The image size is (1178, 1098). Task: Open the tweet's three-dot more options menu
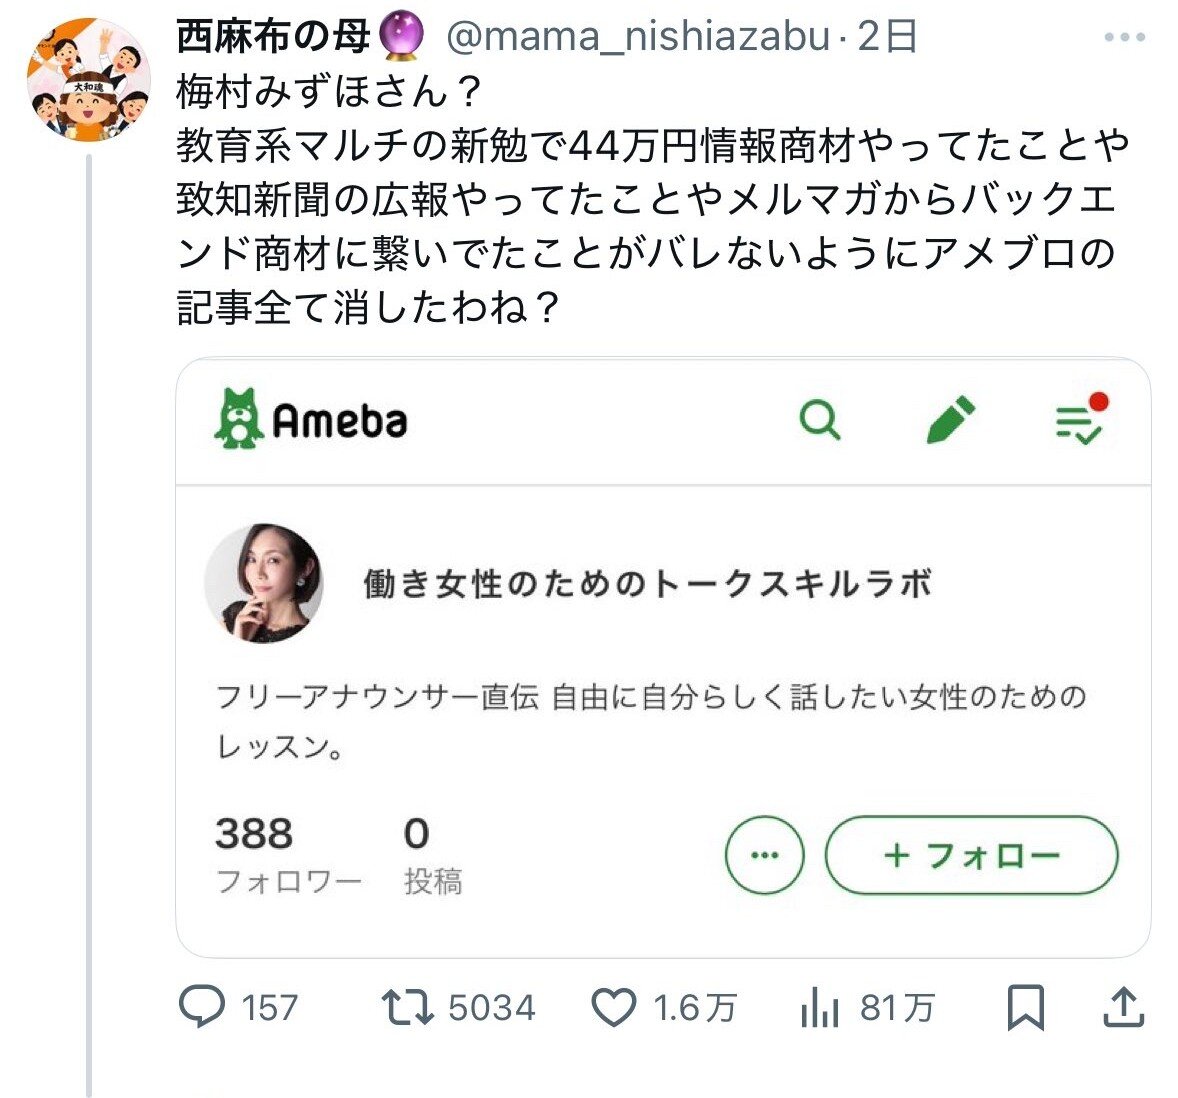1124,37
